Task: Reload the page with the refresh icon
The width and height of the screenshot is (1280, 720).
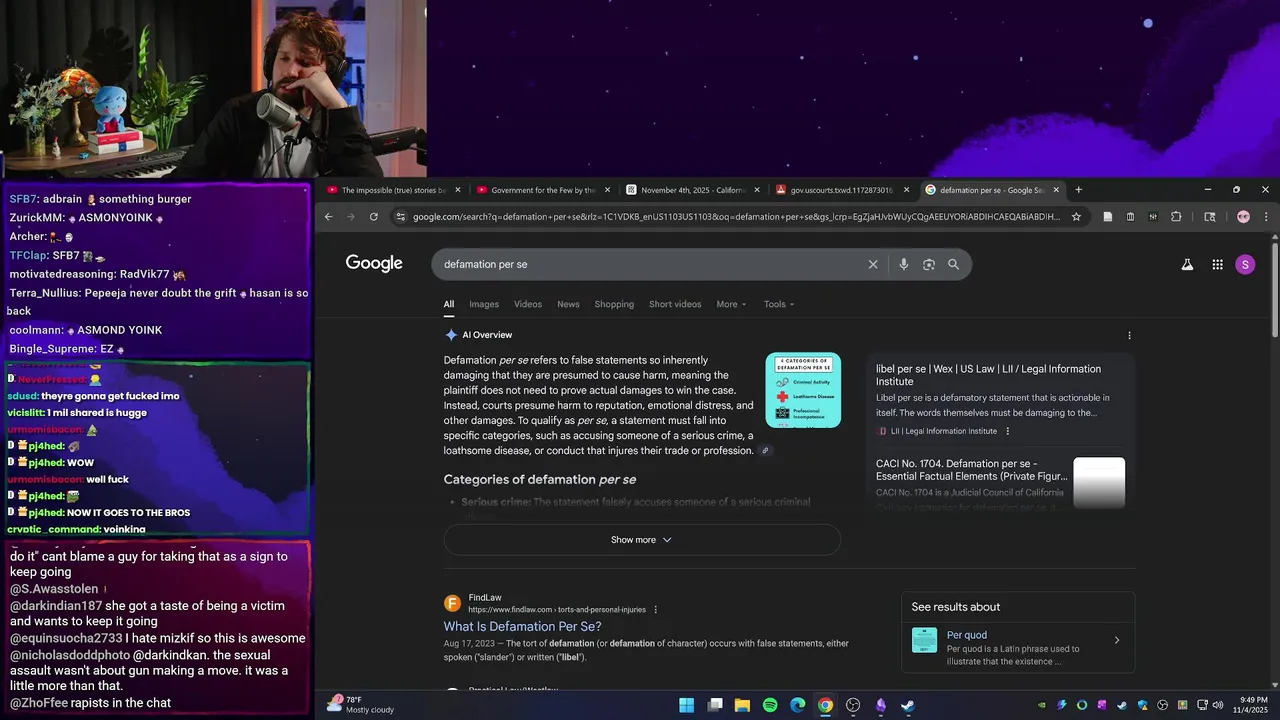Action: tap(374, 216)
